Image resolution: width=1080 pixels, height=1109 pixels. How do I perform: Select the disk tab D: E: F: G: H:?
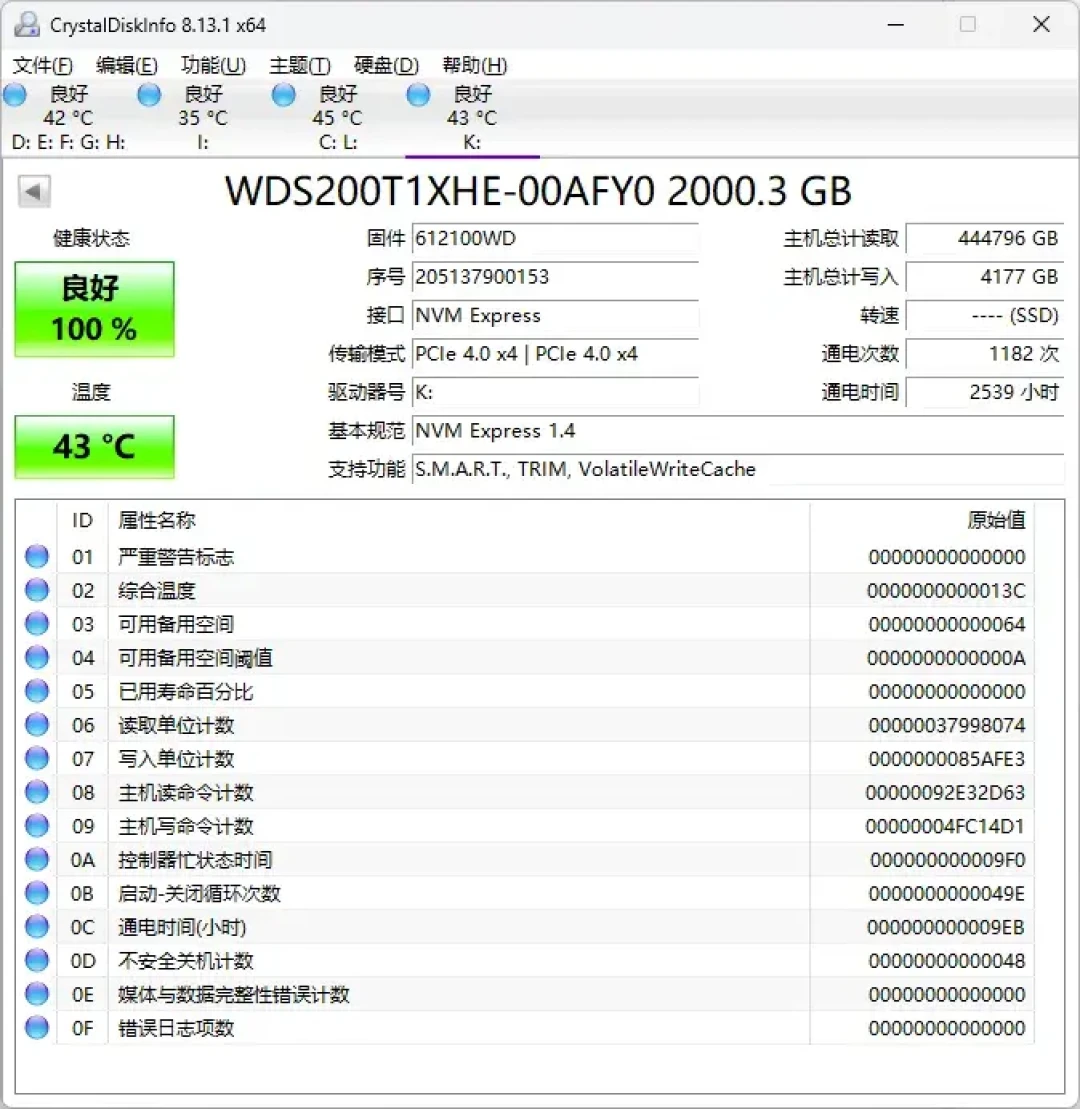(x=68, y=117)
